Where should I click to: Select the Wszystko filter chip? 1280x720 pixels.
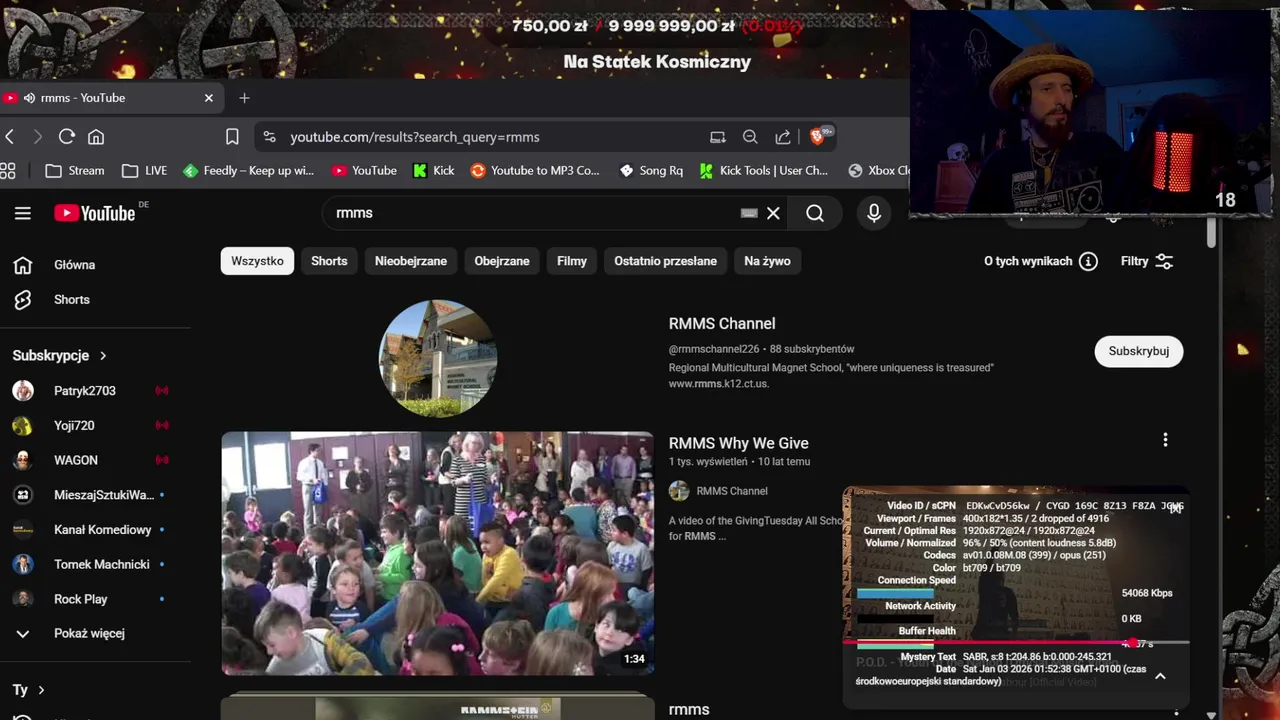[x=257, y=261]
